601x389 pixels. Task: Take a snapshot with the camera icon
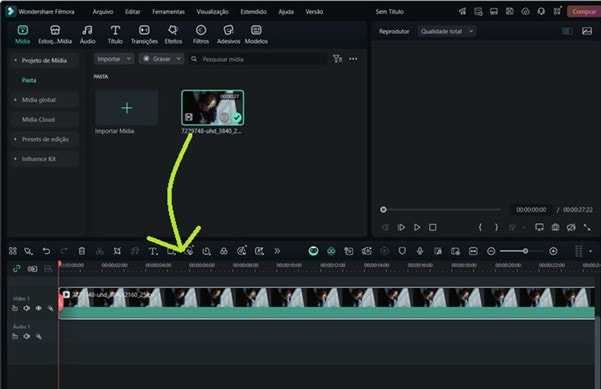[x=555, y=227]
